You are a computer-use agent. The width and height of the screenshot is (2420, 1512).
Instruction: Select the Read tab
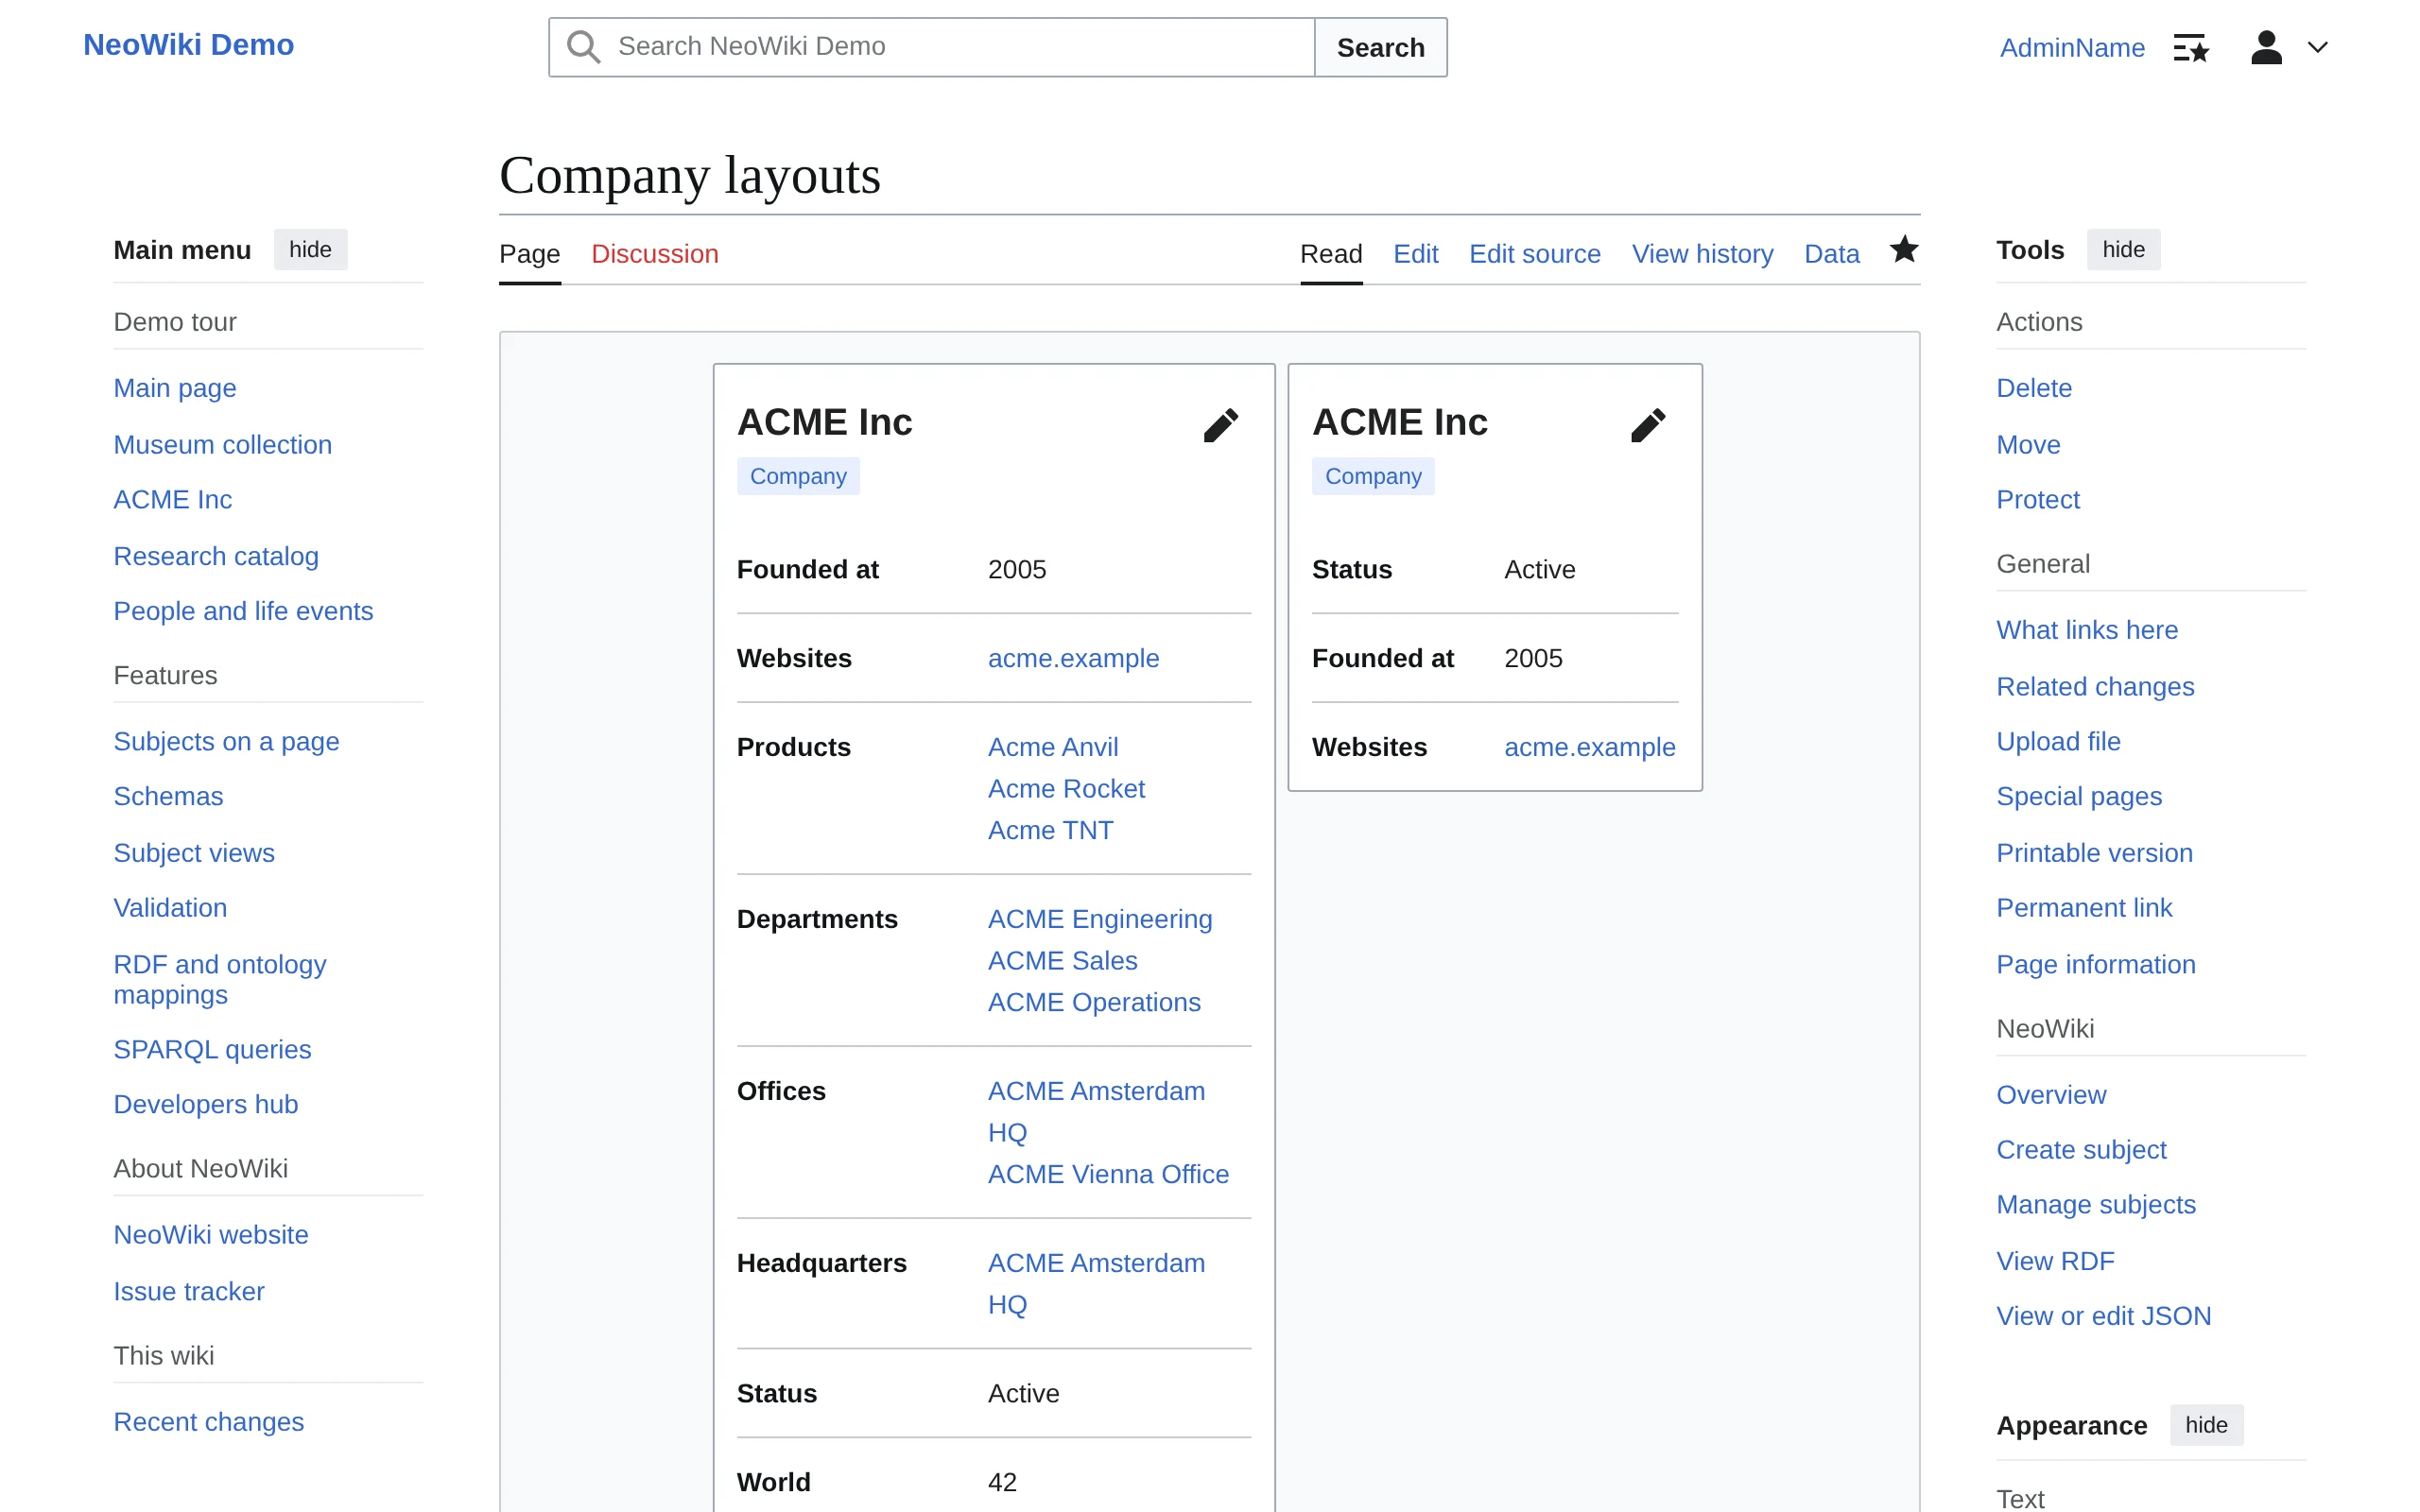1331,254
